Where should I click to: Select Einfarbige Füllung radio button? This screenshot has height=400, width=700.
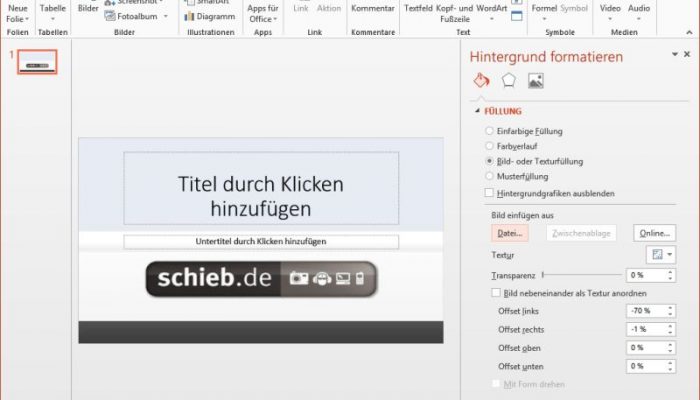click(489, 131)
